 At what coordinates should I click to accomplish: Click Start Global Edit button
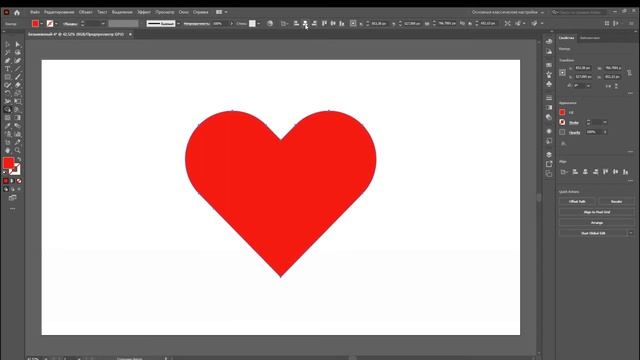click(593, 233)
